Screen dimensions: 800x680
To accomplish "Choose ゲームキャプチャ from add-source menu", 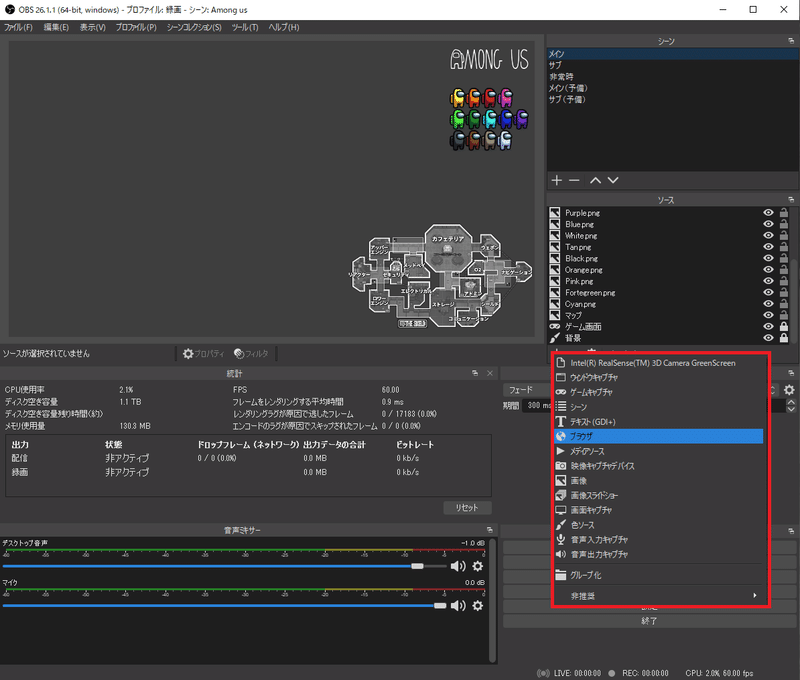I will 659,392.
